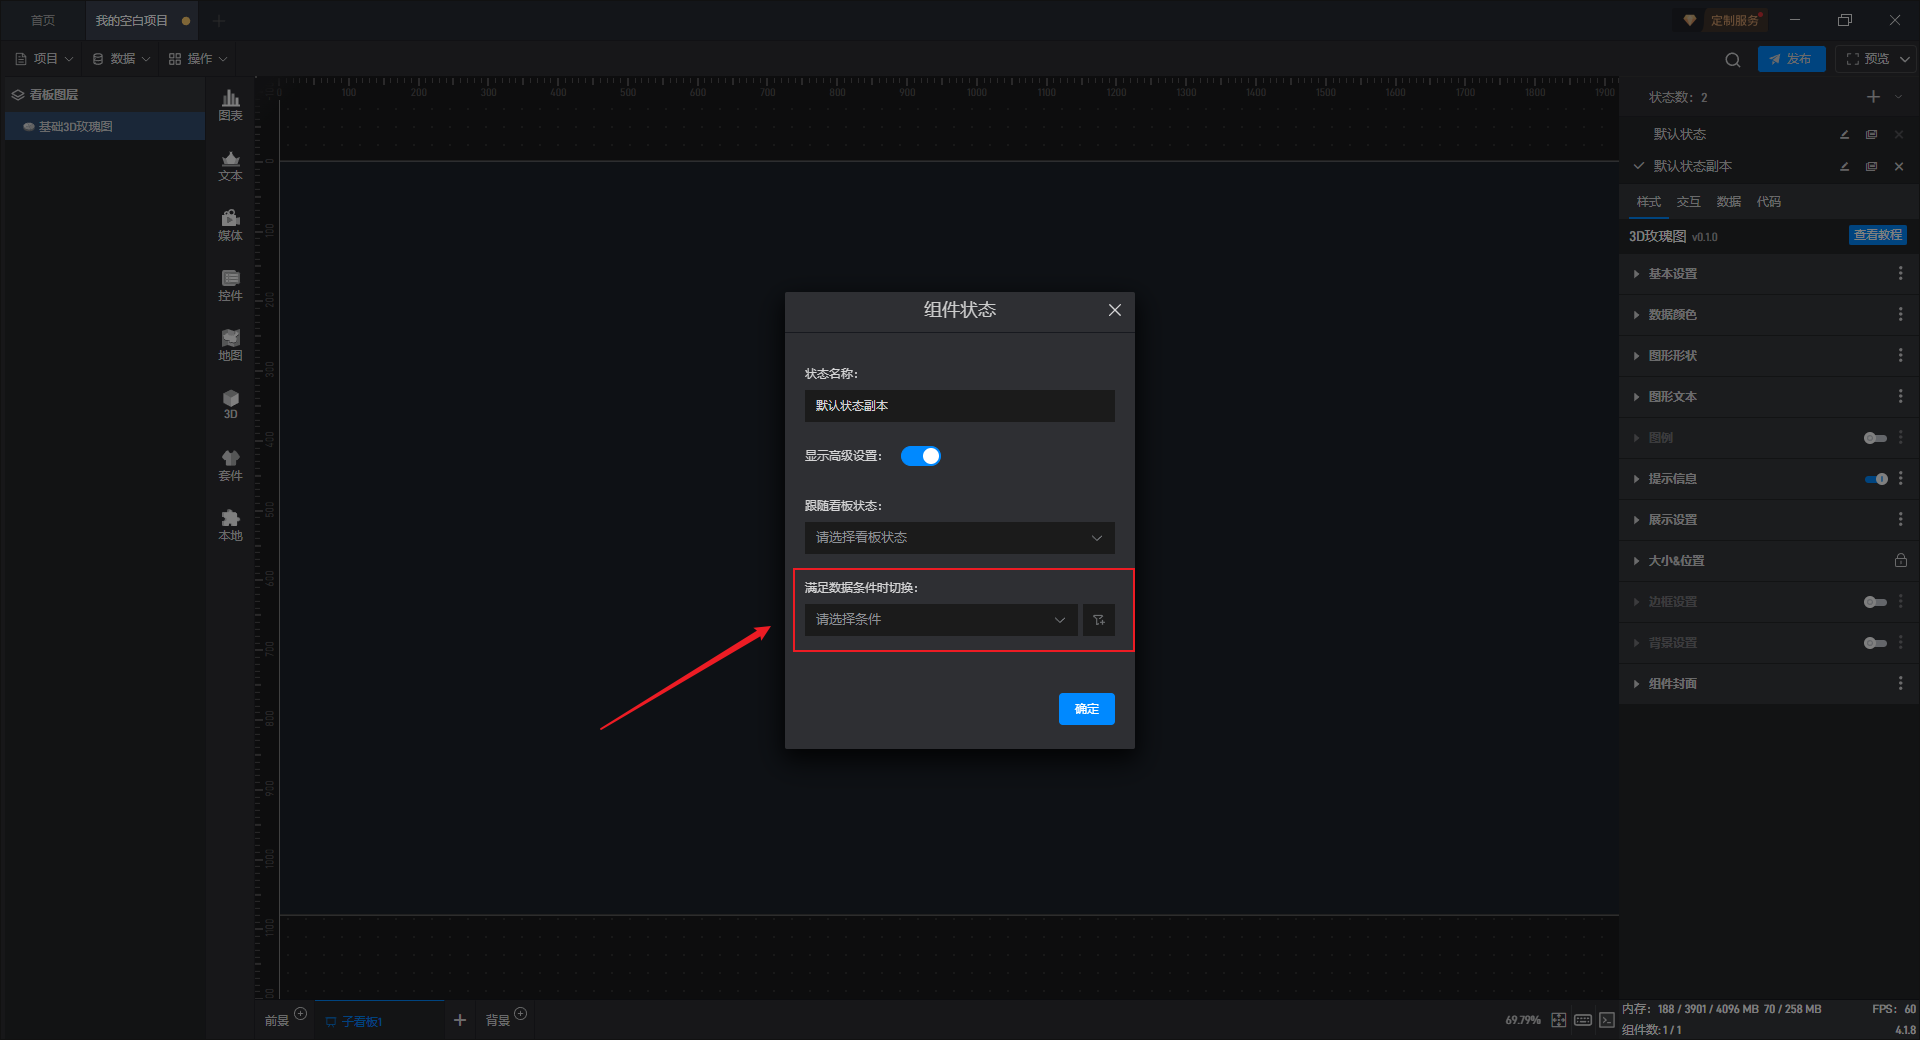Click the 背景 background button
The height and width of the screenshot is (1040, 1920).
pyautogui.click(x=498, y=1021)
